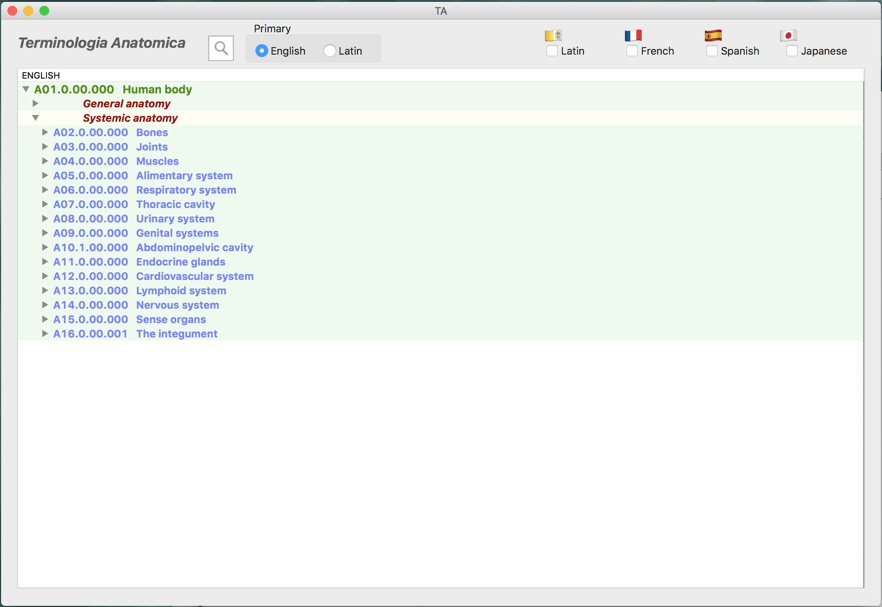Expand the General anatomy section

(x=36, y=104)
